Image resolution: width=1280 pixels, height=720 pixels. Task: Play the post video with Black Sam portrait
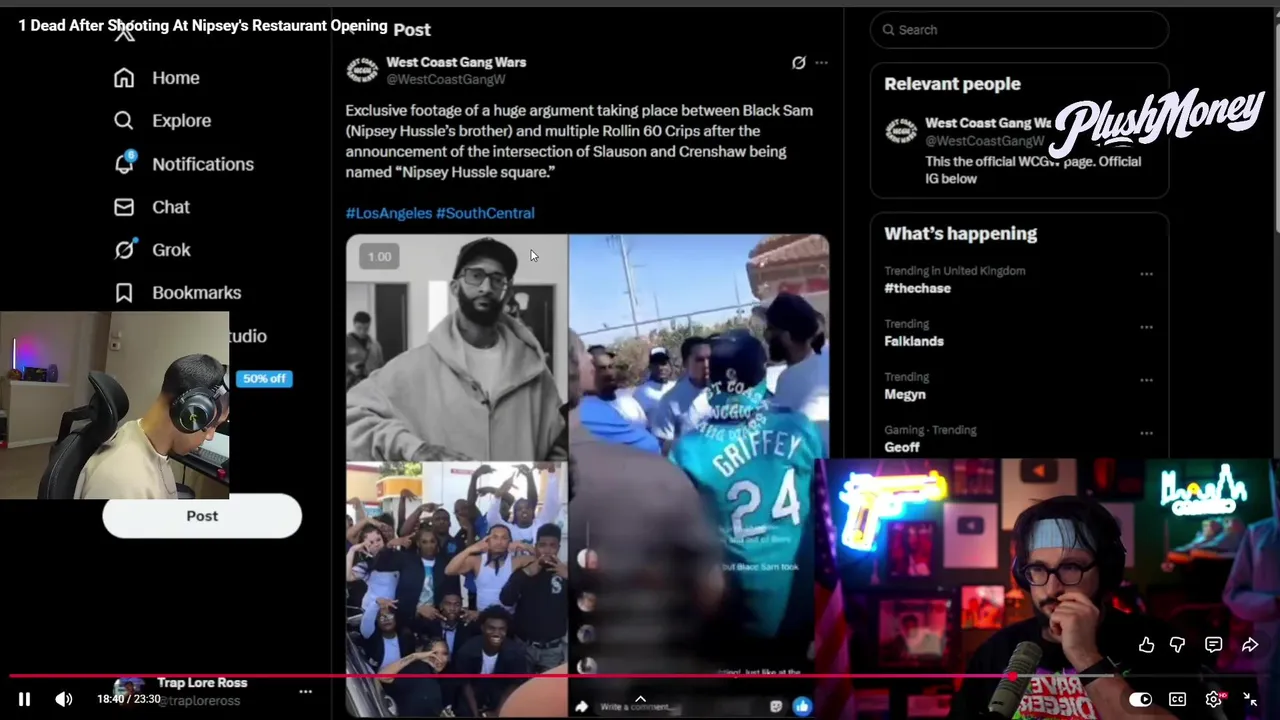[457, 347]
